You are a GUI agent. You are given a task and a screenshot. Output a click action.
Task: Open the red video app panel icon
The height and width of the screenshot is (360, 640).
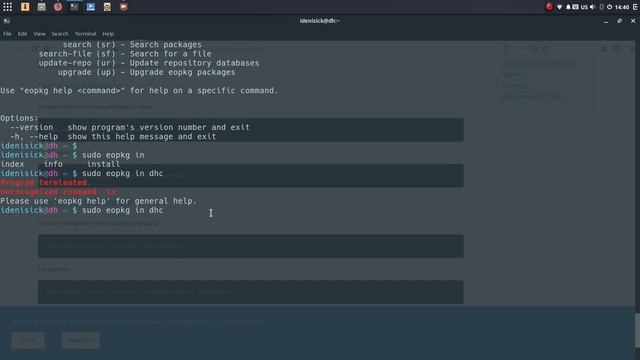123,7
